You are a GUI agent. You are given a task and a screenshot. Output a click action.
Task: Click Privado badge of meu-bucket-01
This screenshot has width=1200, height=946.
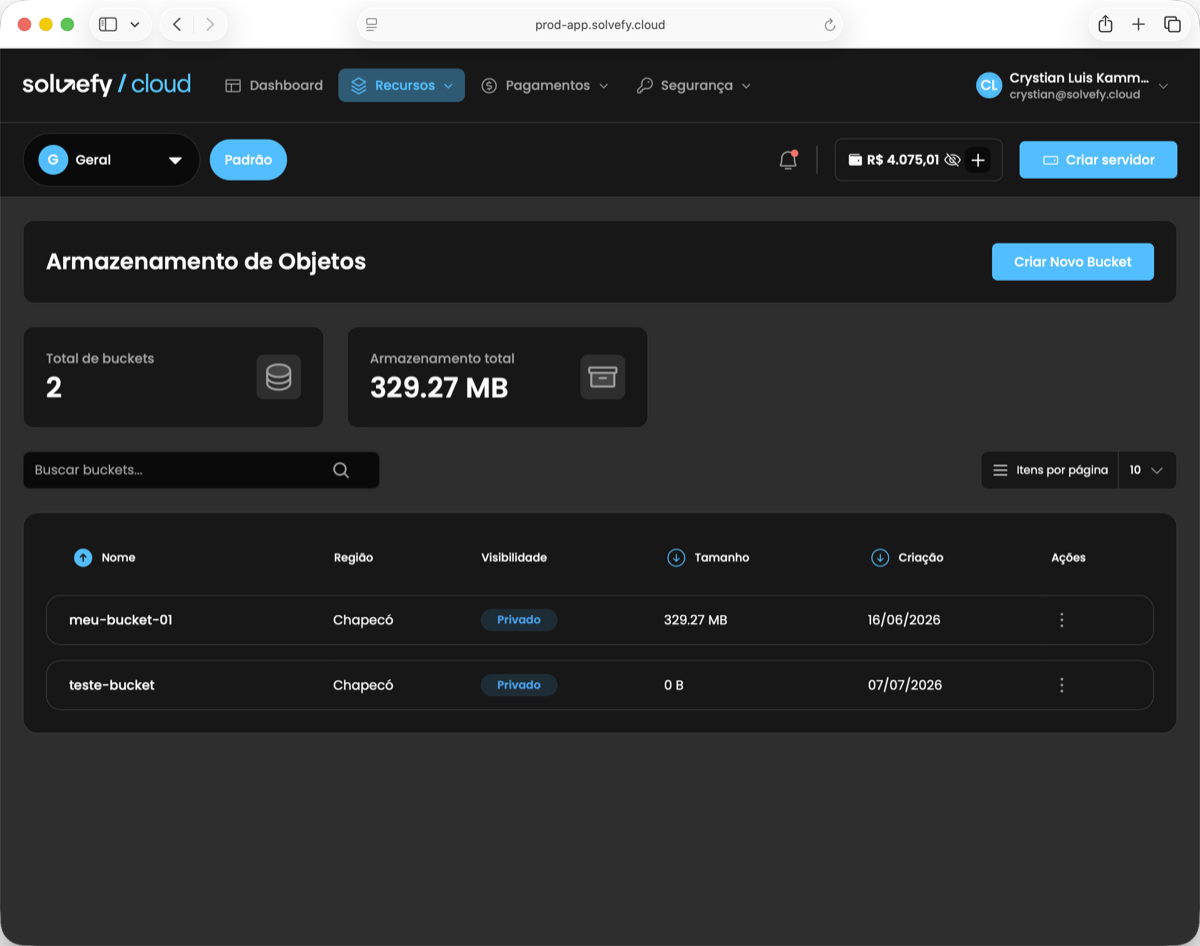pos(519,620)
